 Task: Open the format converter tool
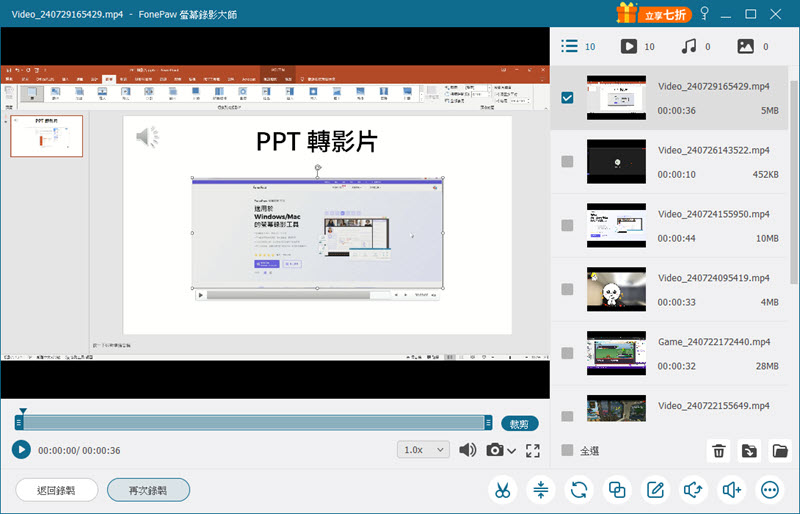(x=579, y=490)
